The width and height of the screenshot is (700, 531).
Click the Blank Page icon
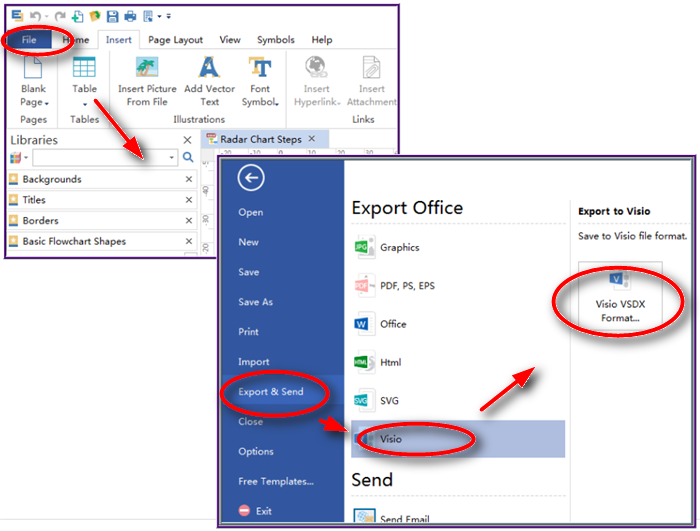[x=33, y=67]
